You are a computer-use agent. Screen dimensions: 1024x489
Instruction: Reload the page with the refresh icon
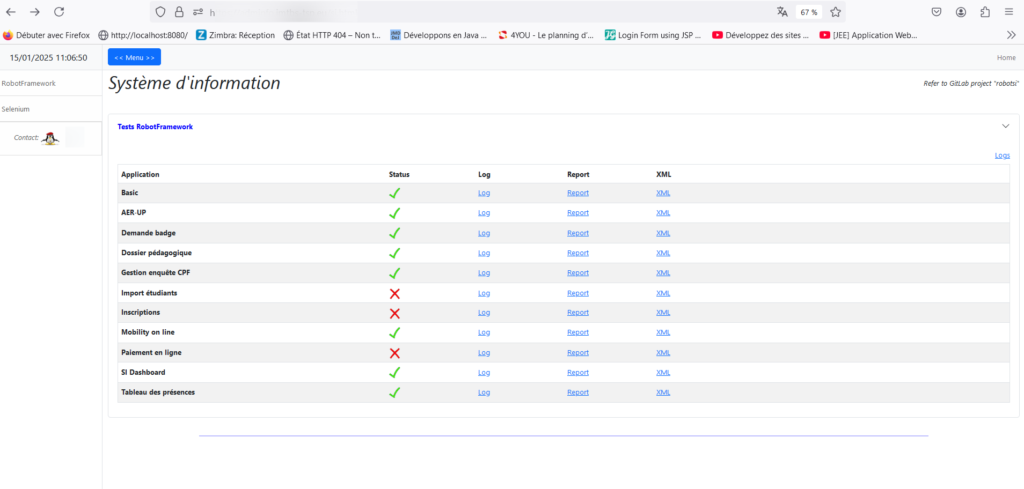59,12
